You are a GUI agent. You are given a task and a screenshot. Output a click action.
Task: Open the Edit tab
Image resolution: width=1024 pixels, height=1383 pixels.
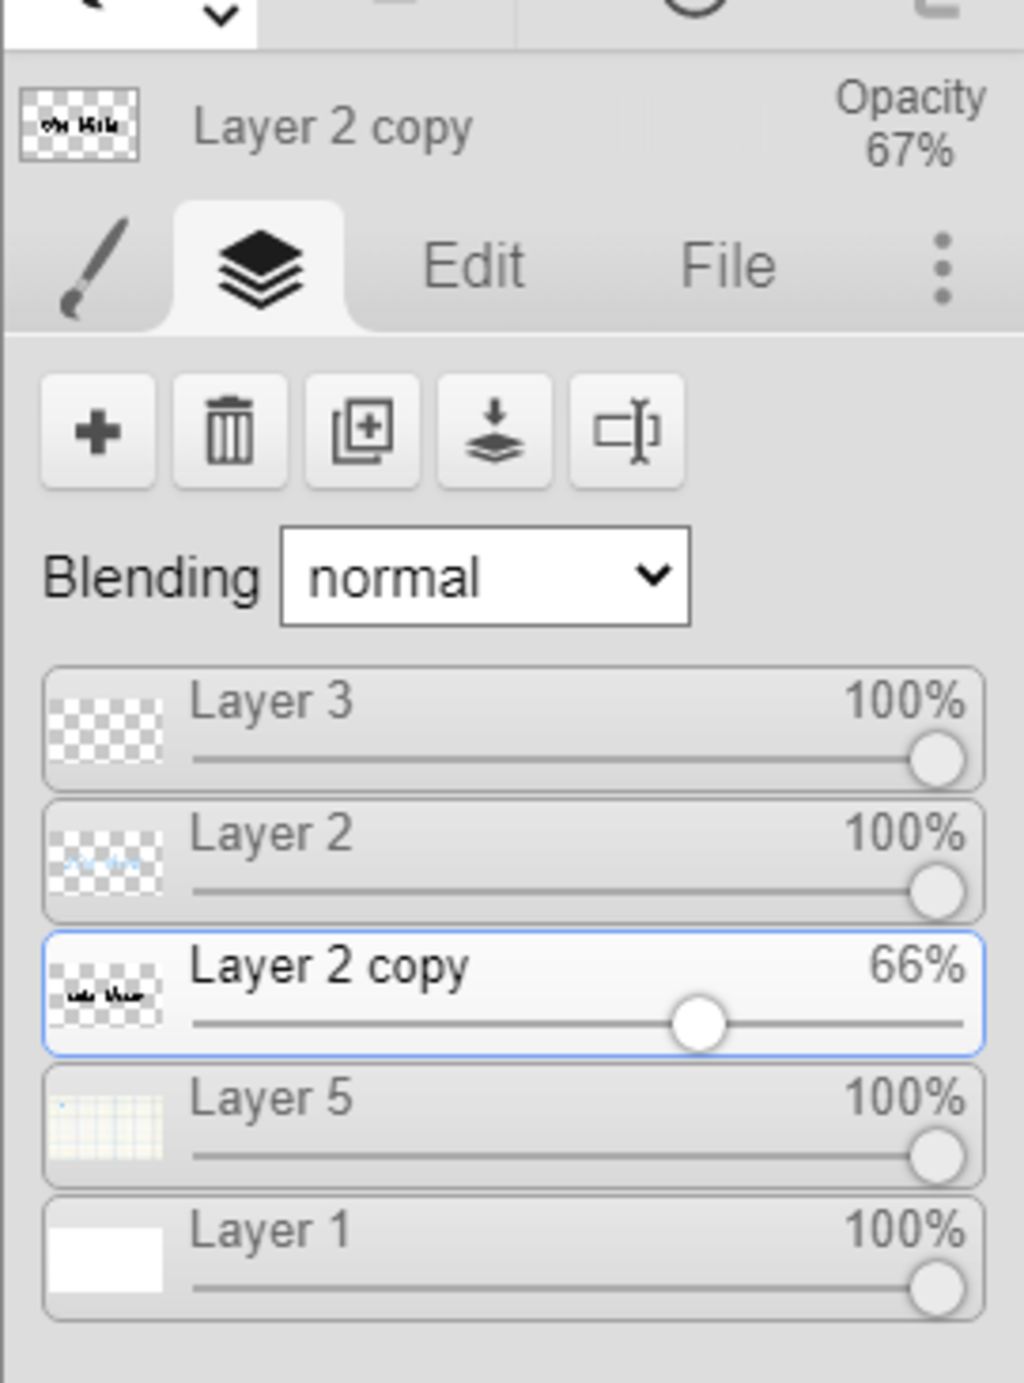click(473, 266)
